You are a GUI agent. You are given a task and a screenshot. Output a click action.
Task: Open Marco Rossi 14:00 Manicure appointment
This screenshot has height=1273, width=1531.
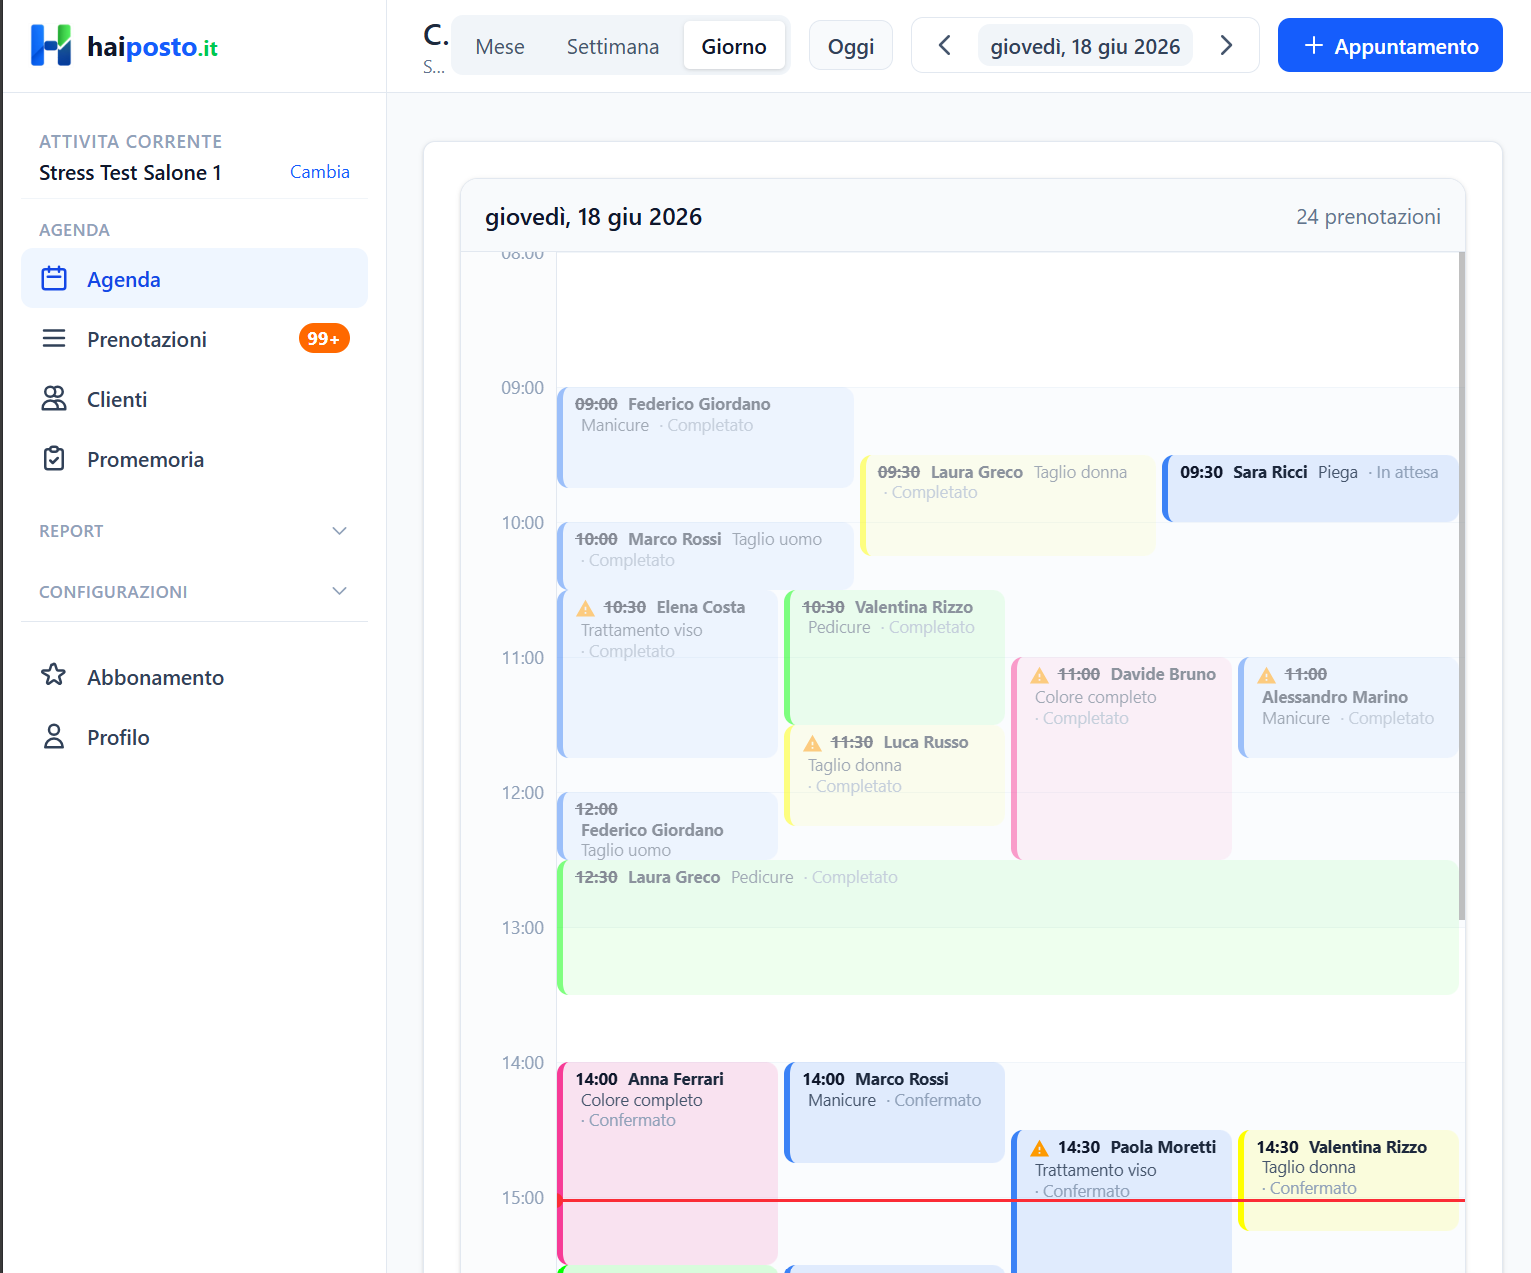point(895,1112)
